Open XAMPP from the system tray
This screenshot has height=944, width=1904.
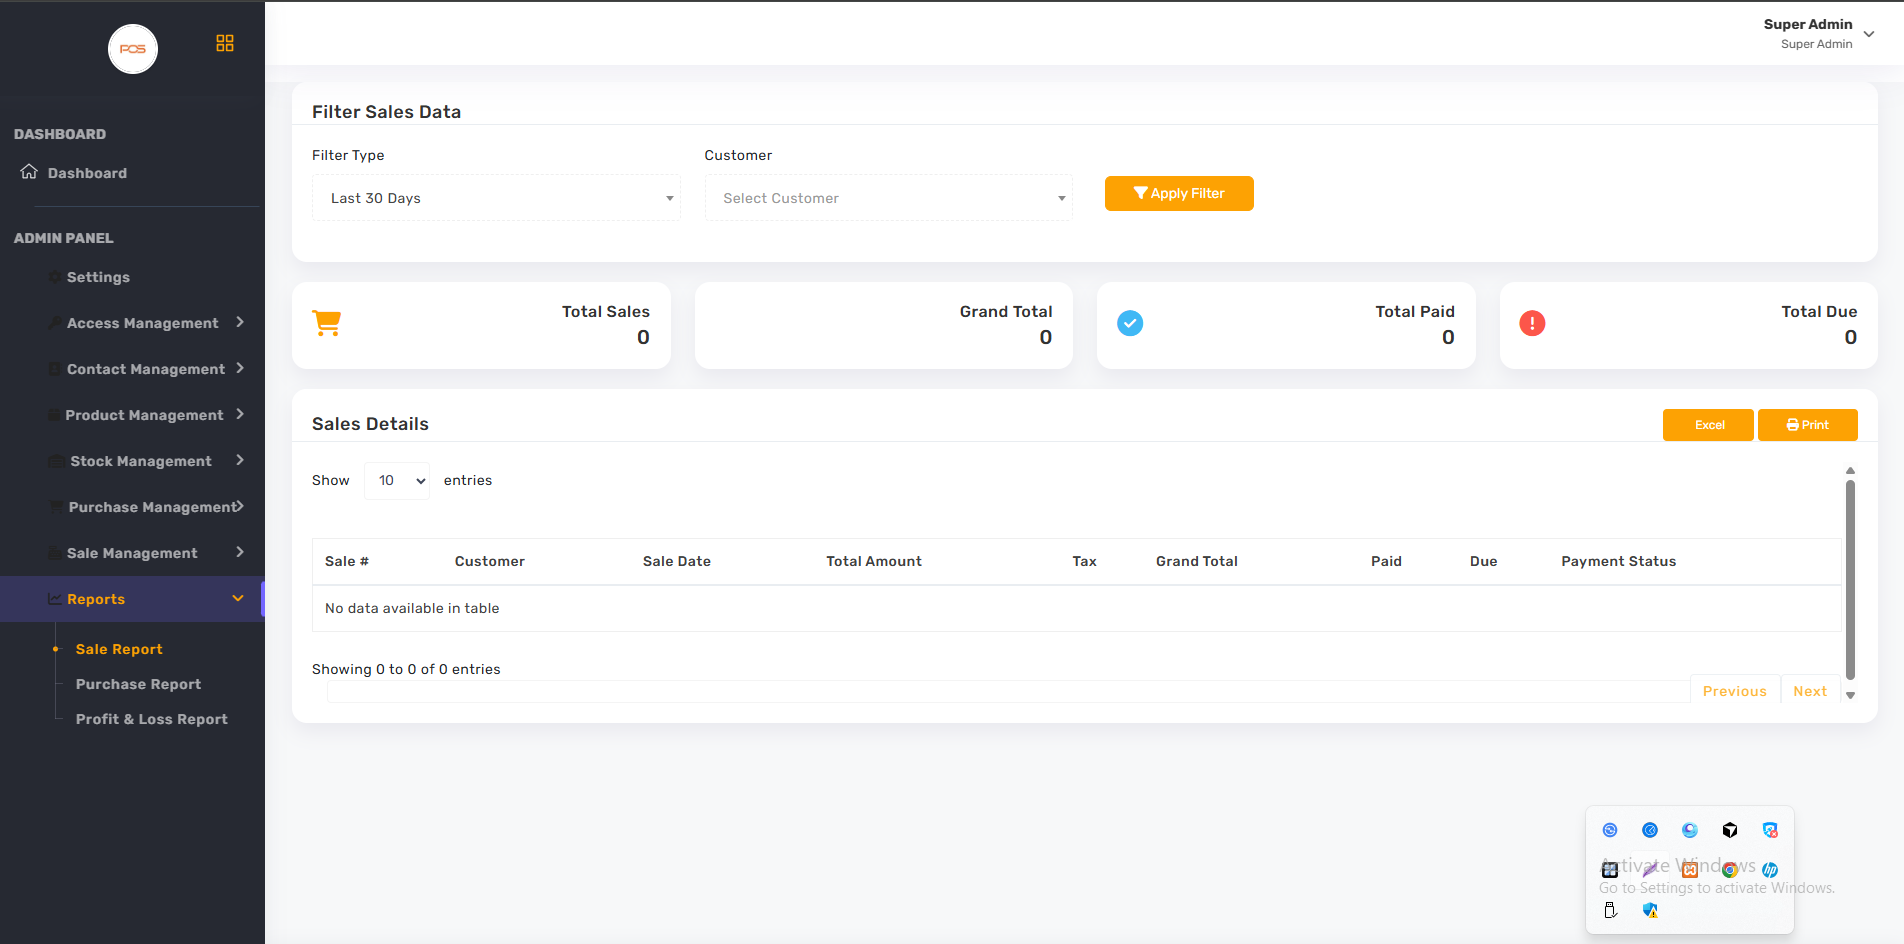1690,870
